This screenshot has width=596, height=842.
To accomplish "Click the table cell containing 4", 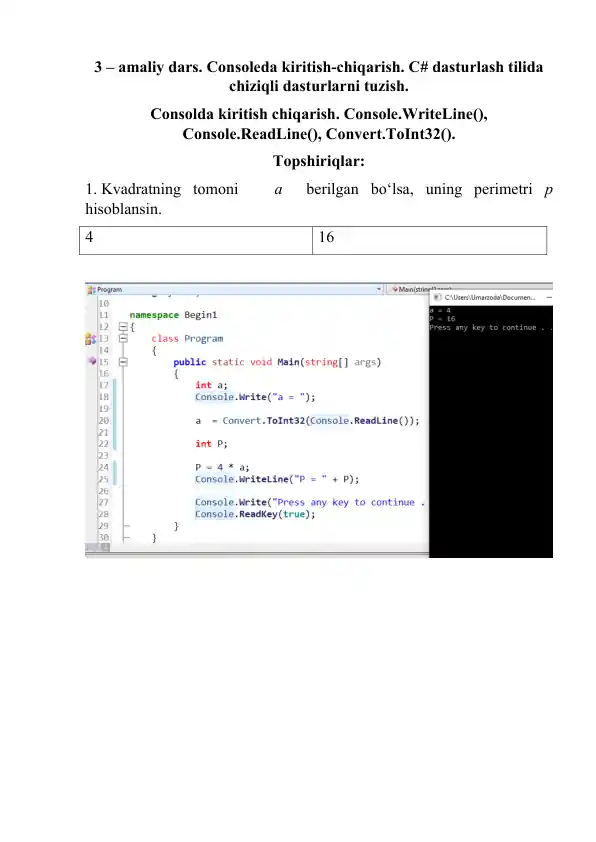I will 196,240.
